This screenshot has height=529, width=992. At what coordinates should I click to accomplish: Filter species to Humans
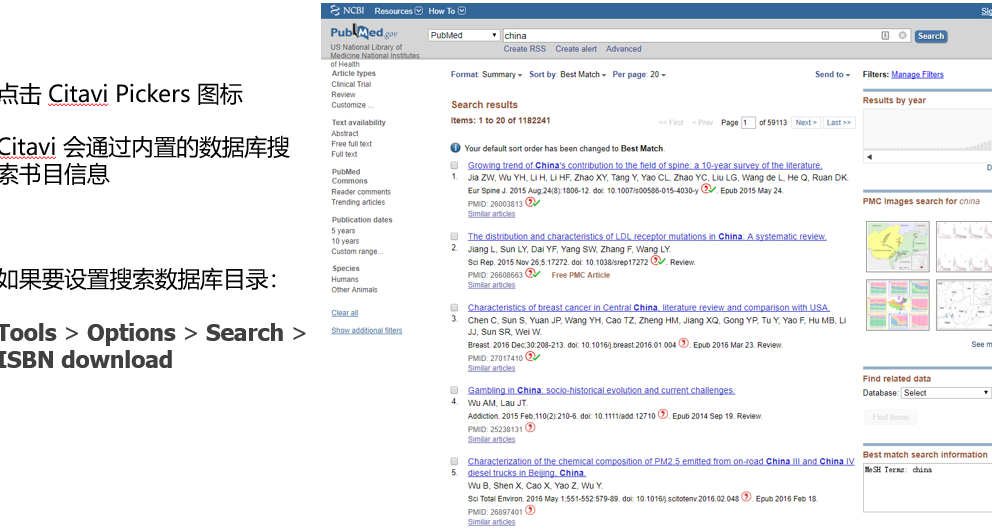[345, 279]
